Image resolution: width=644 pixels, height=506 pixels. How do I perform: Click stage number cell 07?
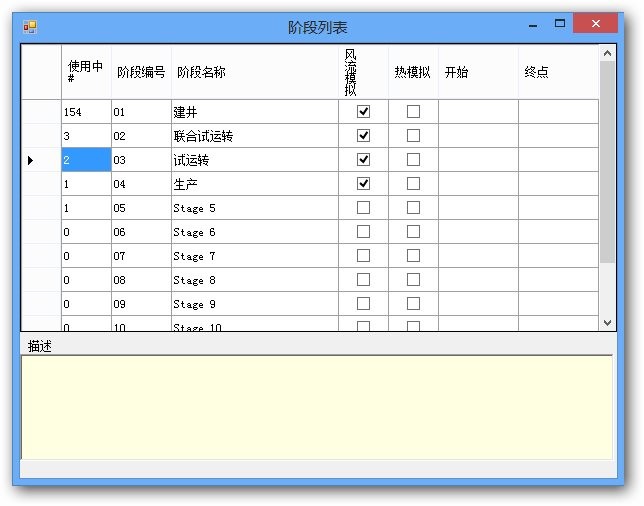pyautogui.click(x=141, y=256)
